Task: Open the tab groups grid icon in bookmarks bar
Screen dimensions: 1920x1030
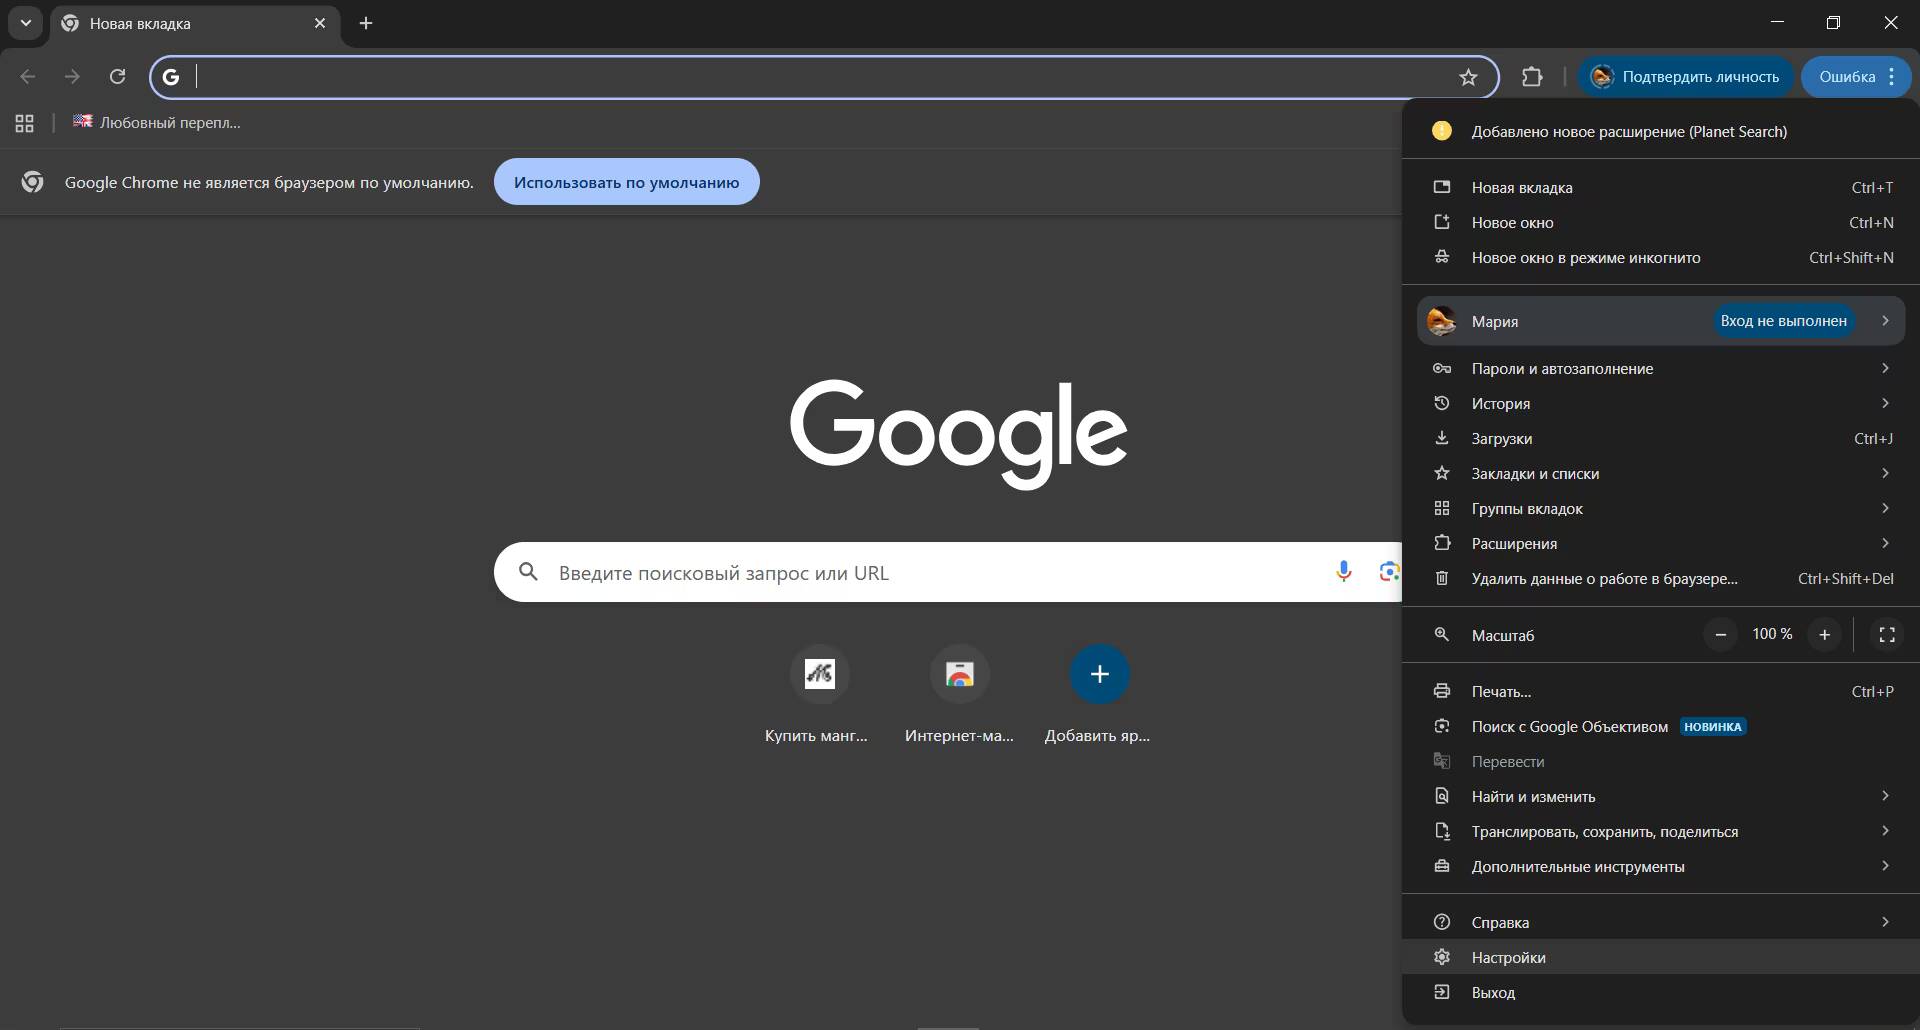Action: tap(25, 123)
